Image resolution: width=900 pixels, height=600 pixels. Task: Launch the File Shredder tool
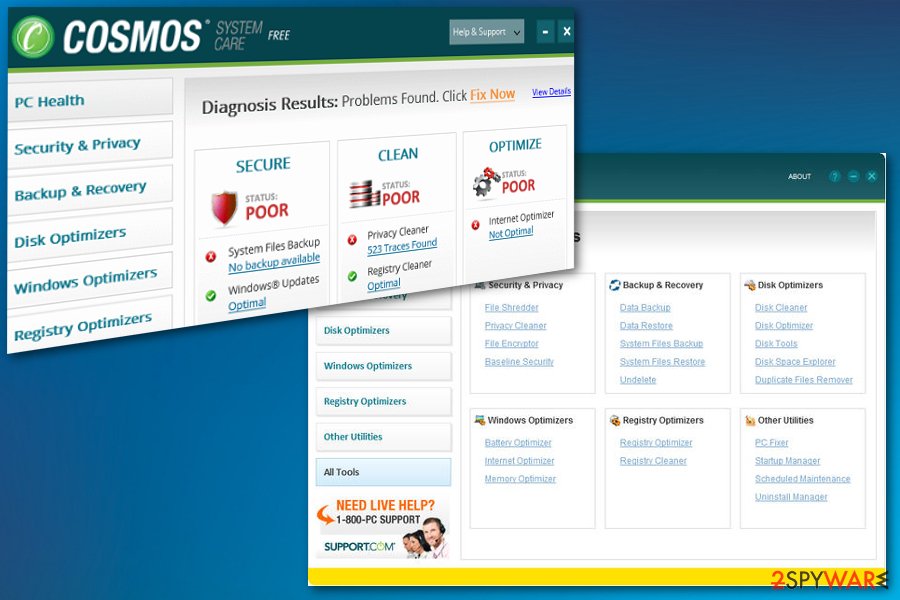tap(511, 308)
